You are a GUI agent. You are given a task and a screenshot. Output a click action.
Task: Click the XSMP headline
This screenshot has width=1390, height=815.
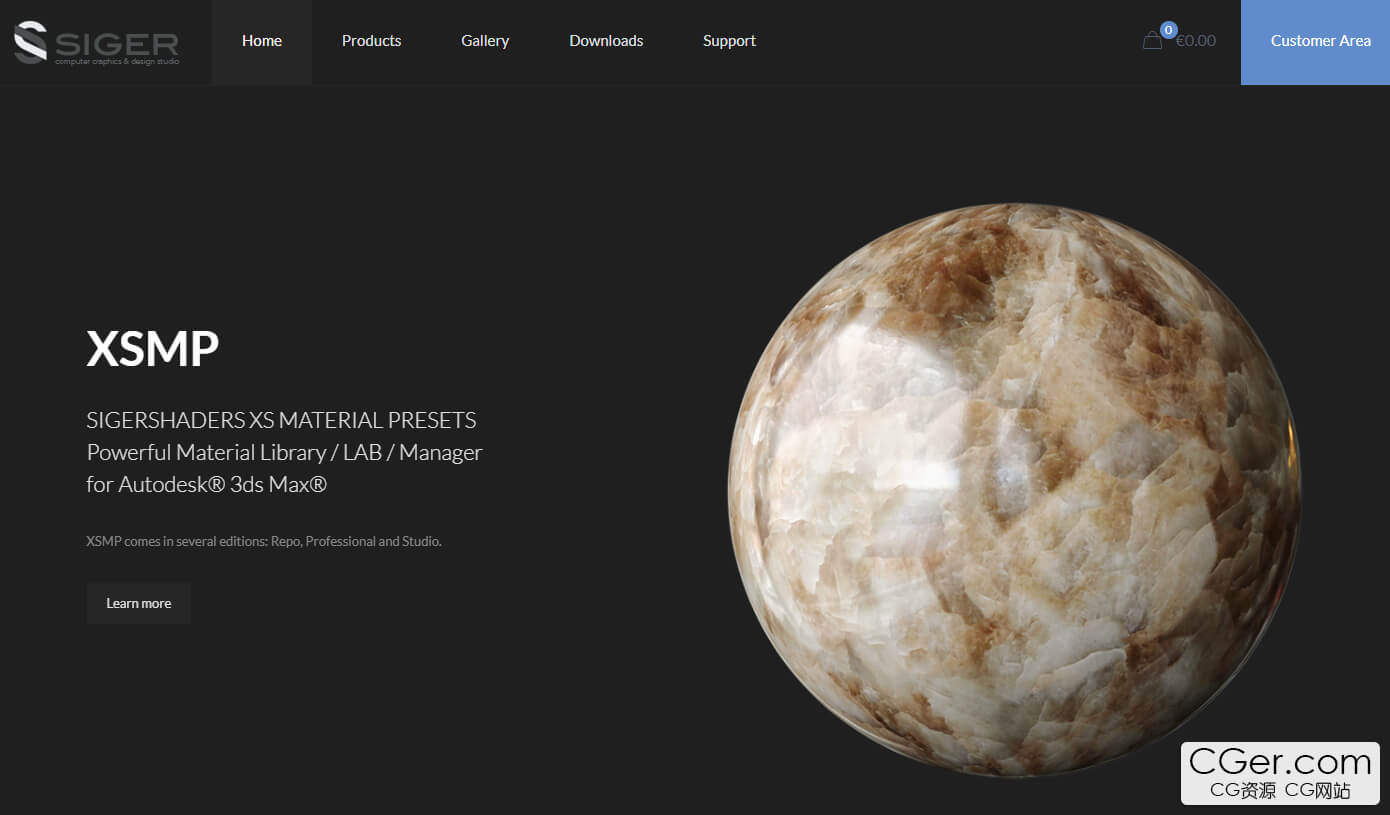point(152,349)
